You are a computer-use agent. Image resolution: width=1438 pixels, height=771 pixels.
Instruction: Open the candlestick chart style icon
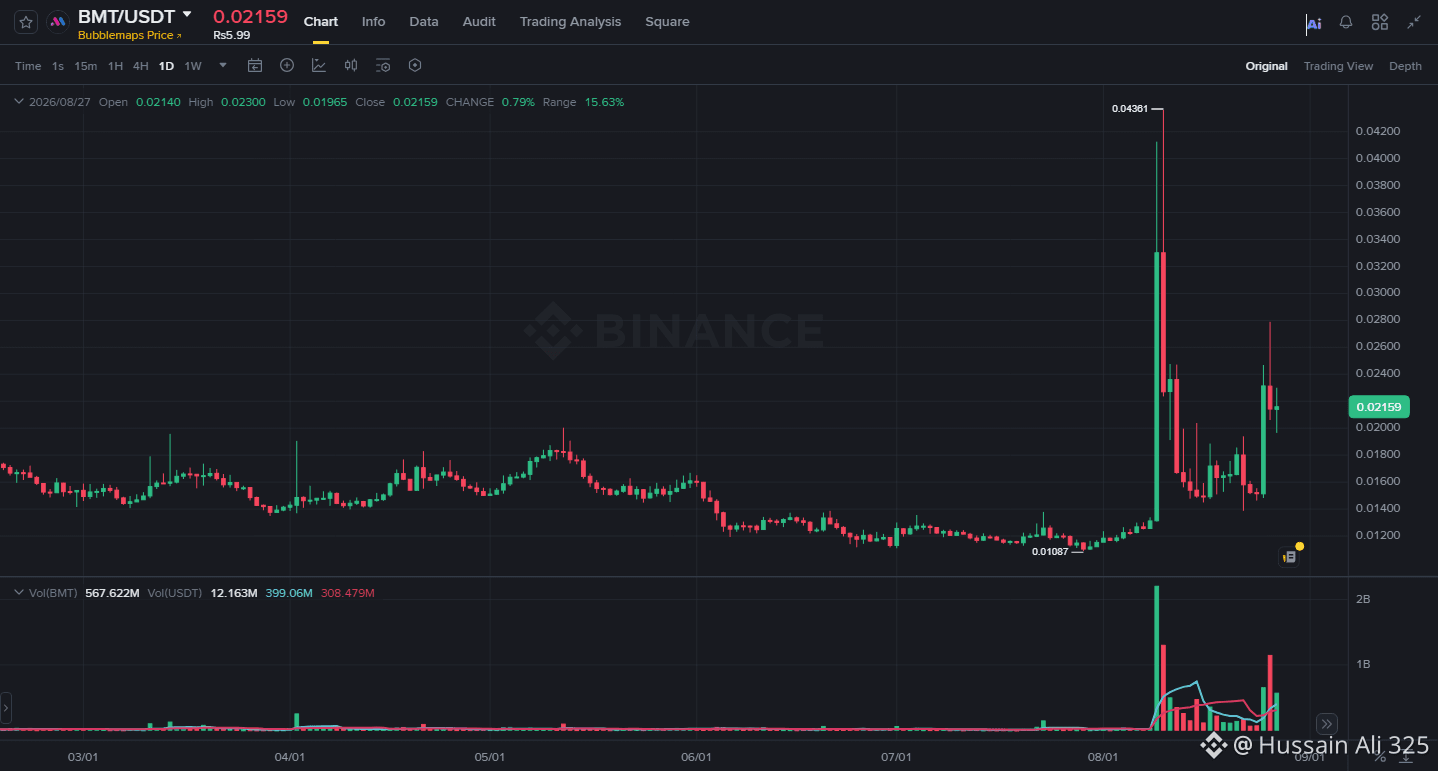click(x=351, y=66)
